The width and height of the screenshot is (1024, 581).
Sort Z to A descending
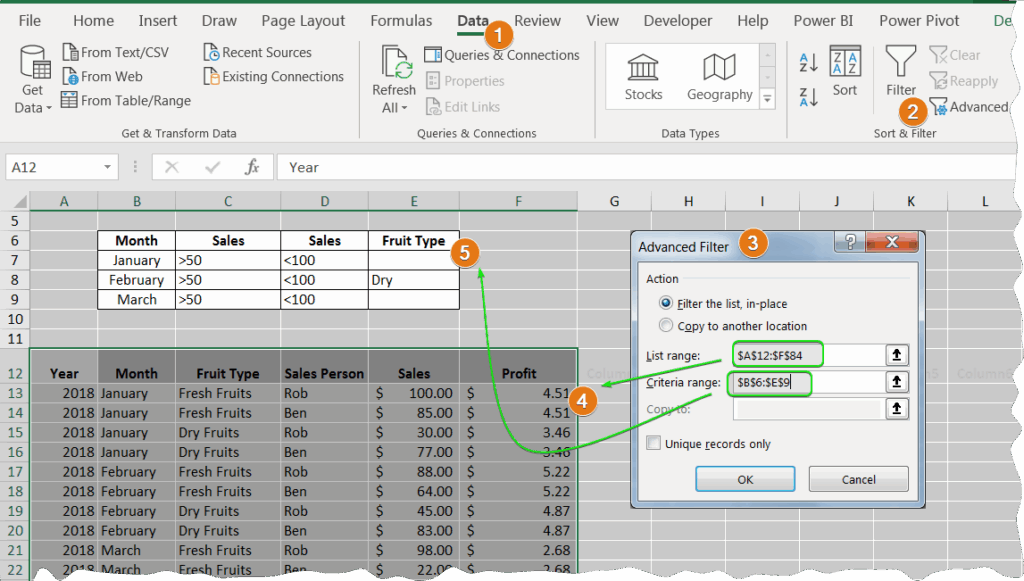[808, 97]
